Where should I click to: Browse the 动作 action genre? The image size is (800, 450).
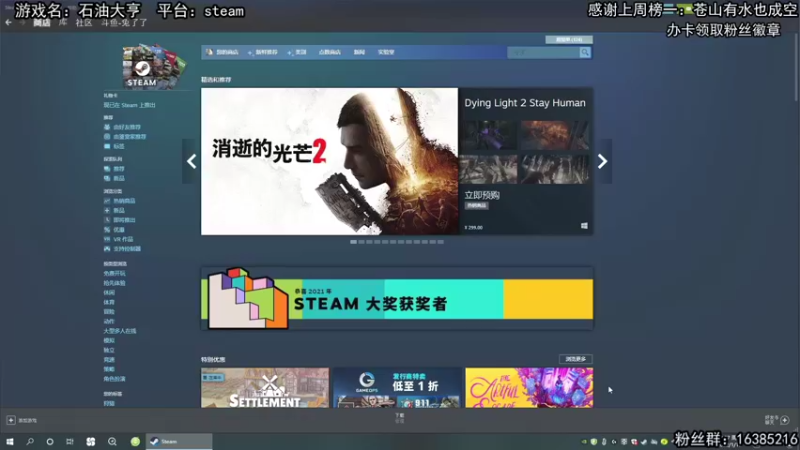(x=109, y=321)
